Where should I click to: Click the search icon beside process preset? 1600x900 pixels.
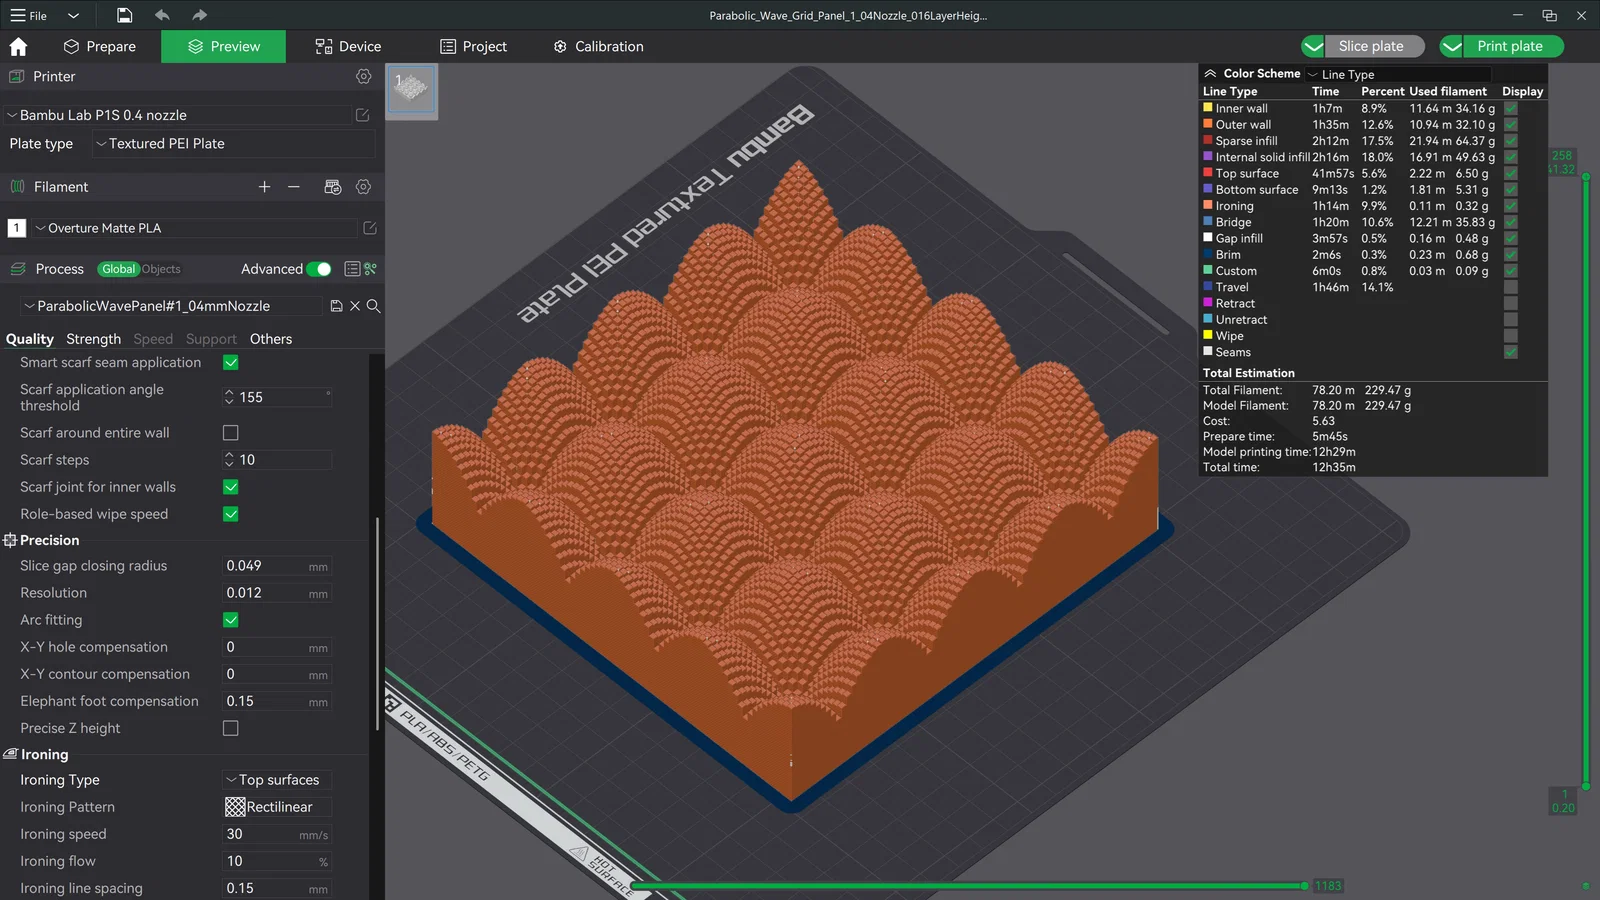click(373, 306)
